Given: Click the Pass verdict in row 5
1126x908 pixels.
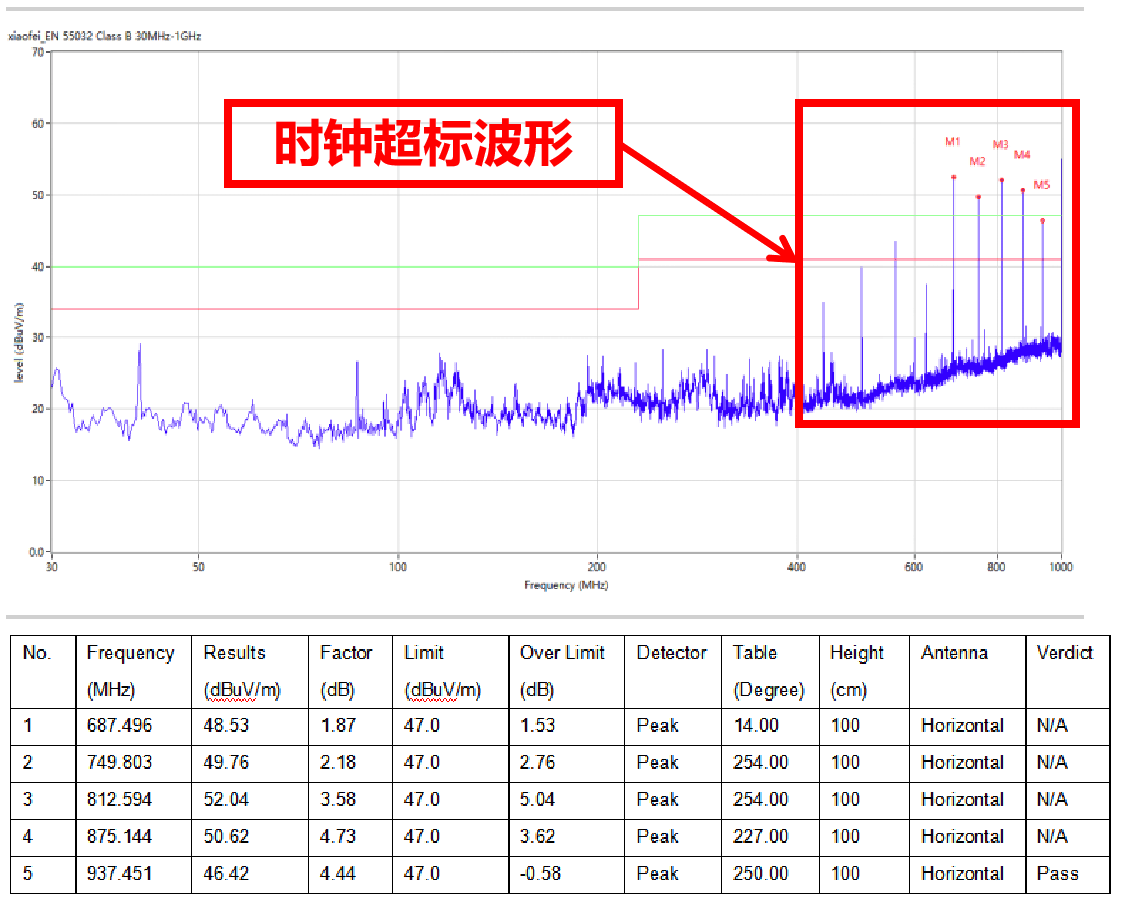Looking at the screenshot, I should point(1057,873).
